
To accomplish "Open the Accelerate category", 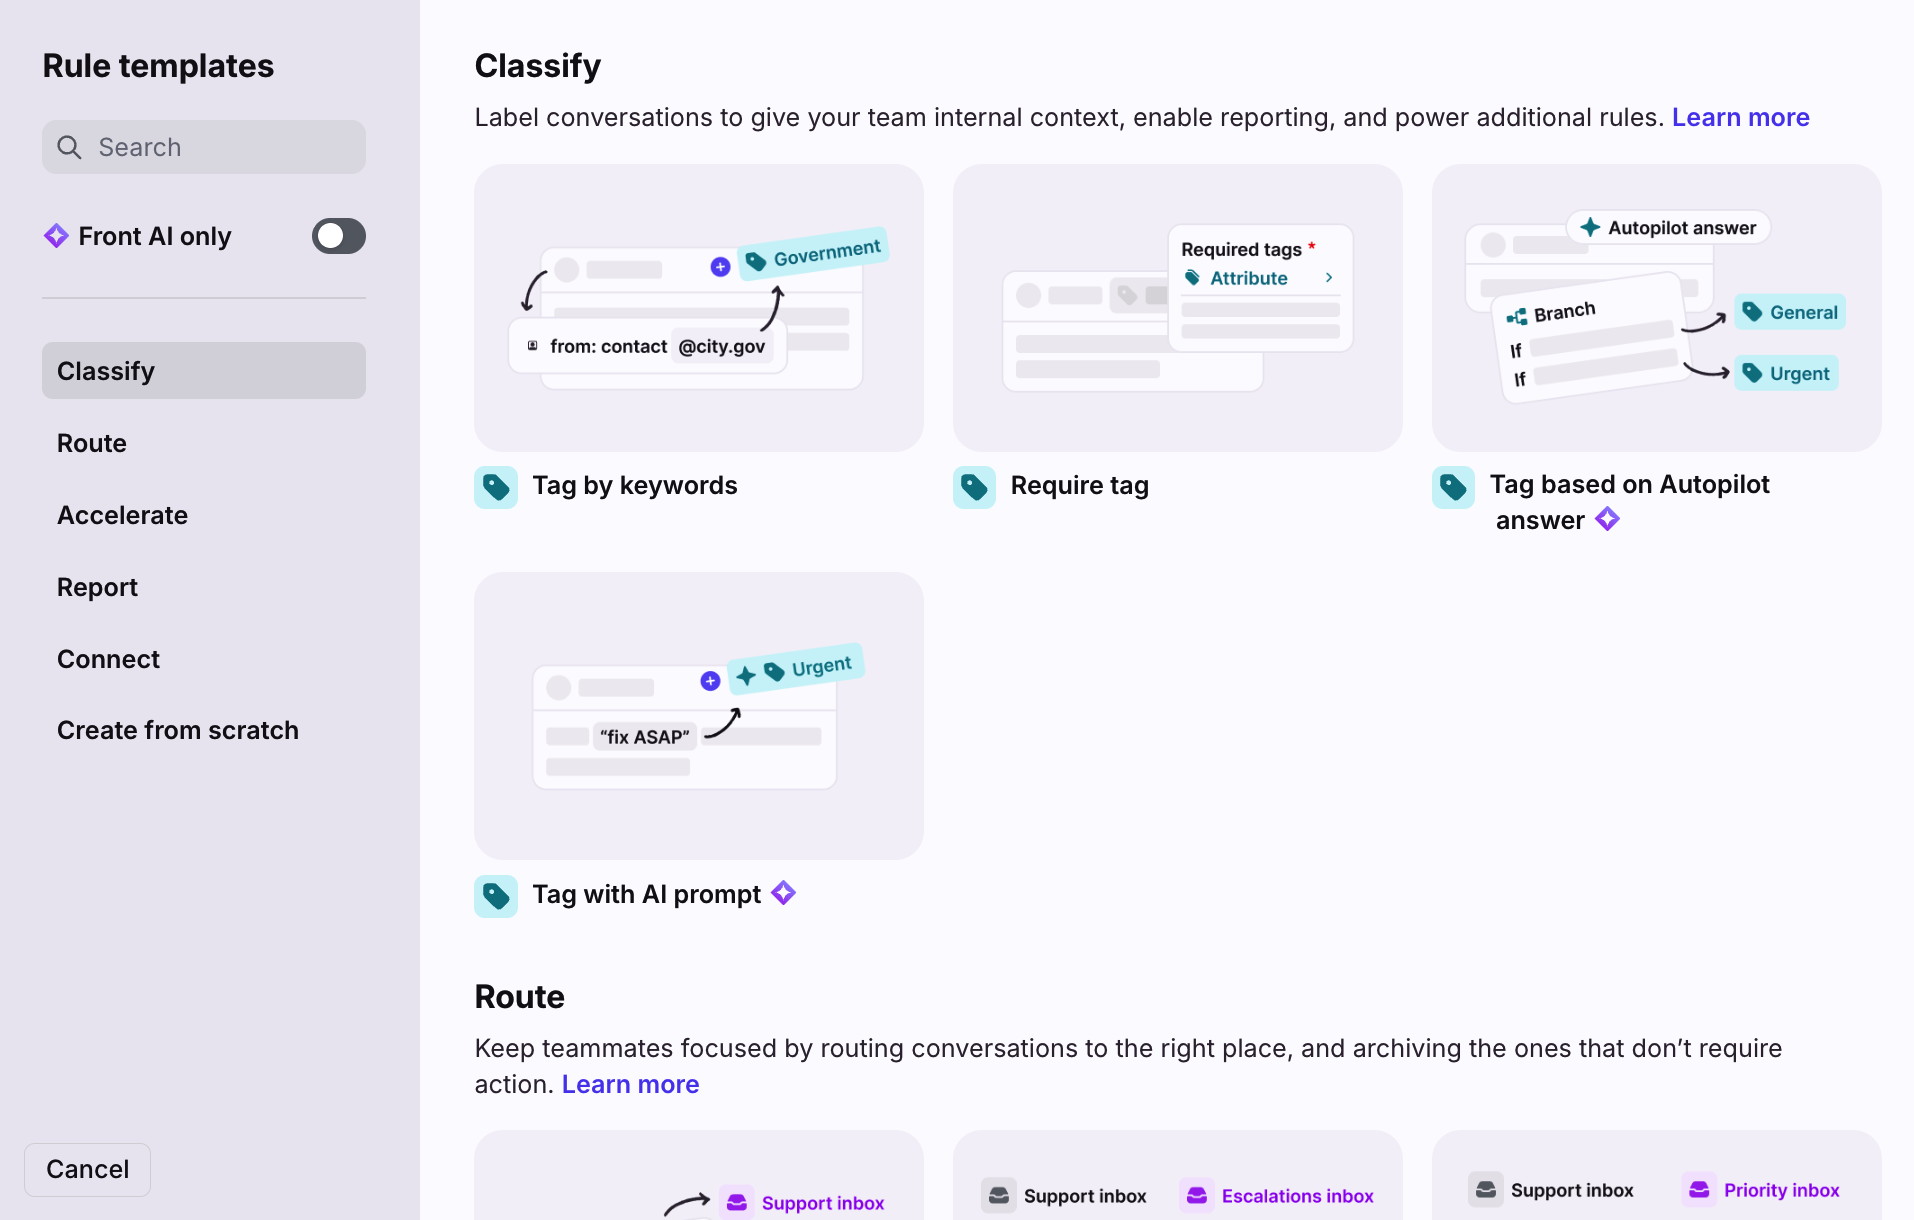I will pyautogui.click(x=122, y=515).
